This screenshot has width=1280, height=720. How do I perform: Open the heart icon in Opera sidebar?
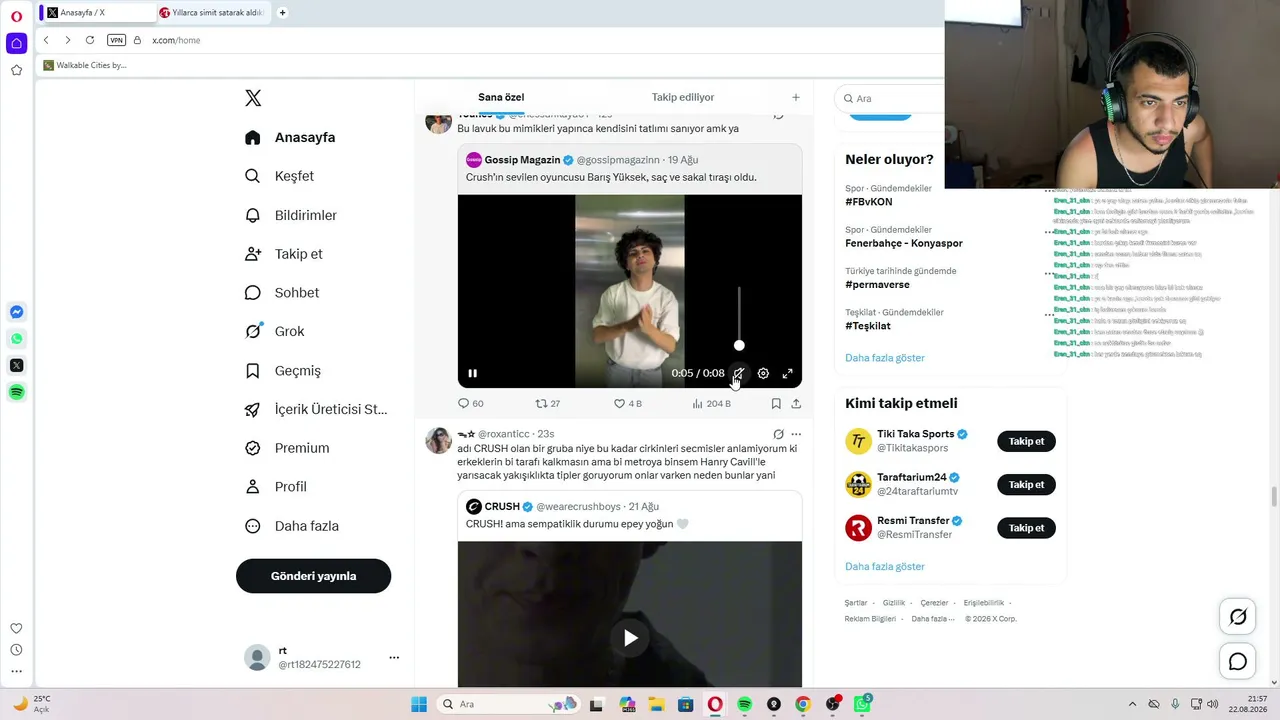tap(16, 628)
